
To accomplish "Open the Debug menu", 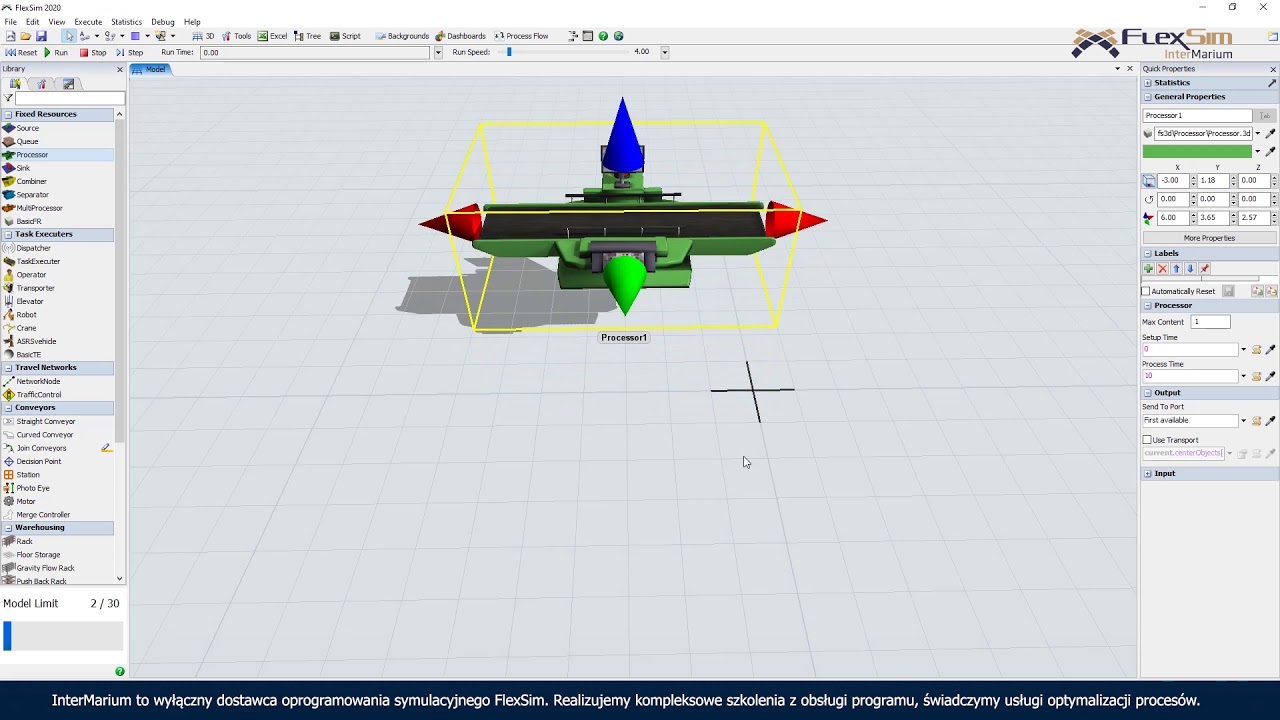I will click(163, 22).
